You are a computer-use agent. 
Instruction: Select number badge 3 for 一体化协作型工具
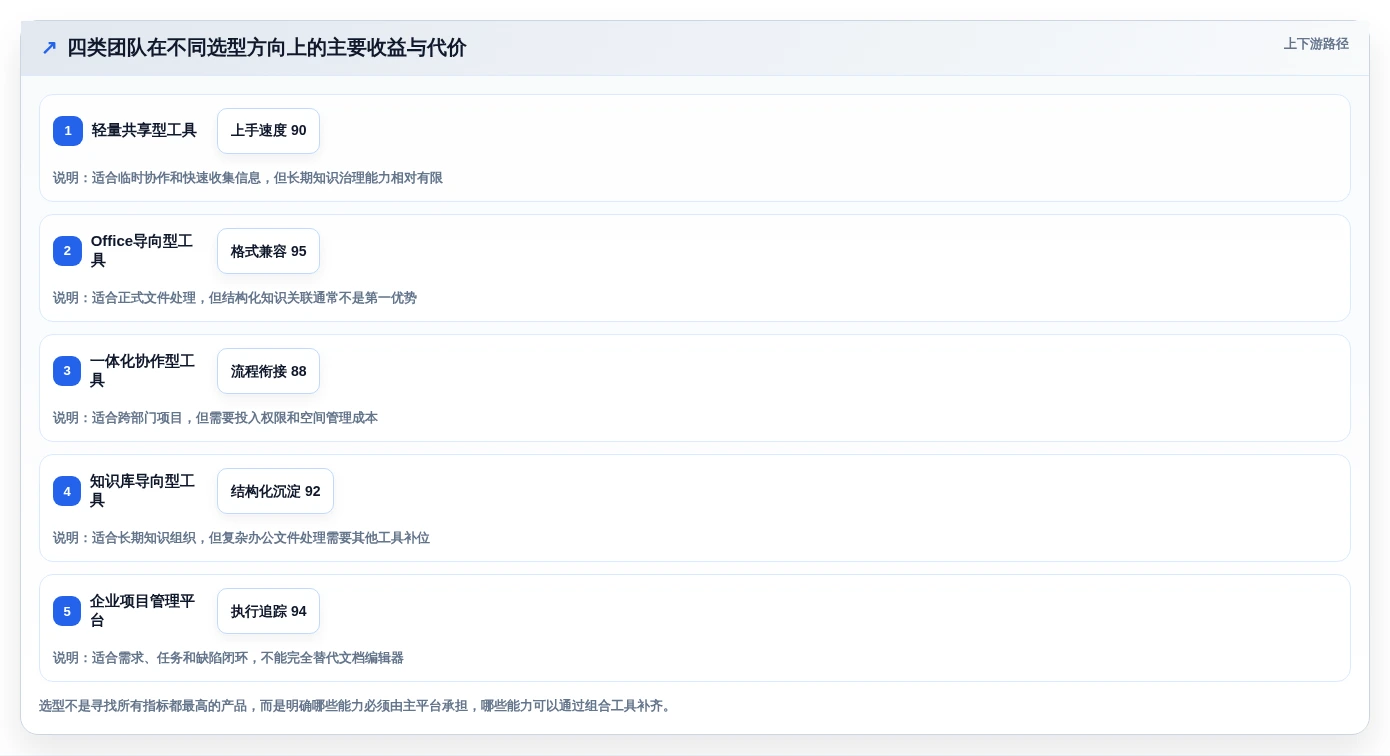pos(67,371)
